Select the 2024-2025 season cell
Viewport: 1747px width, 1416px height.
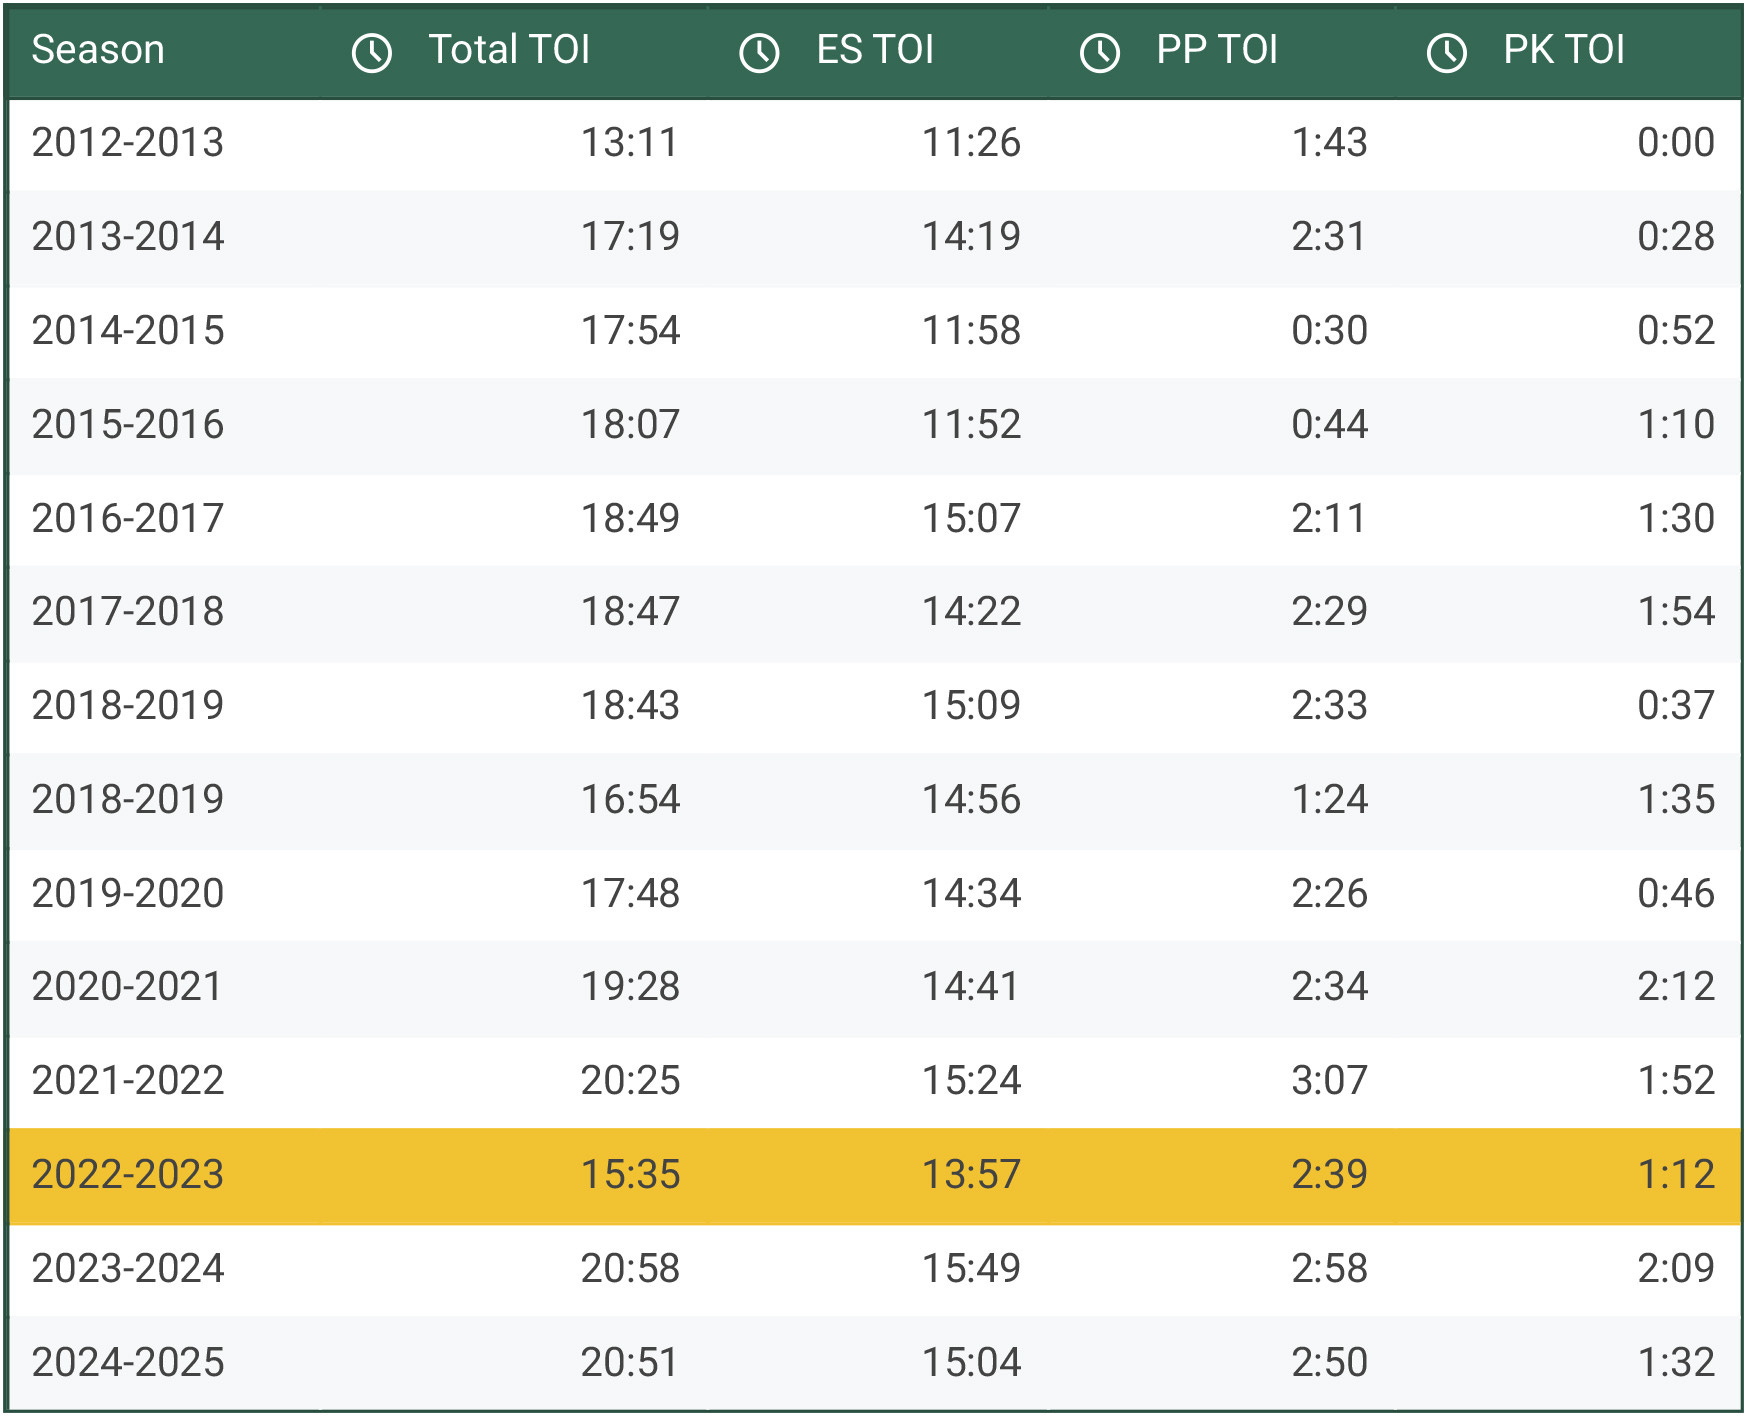[128, 1363]
